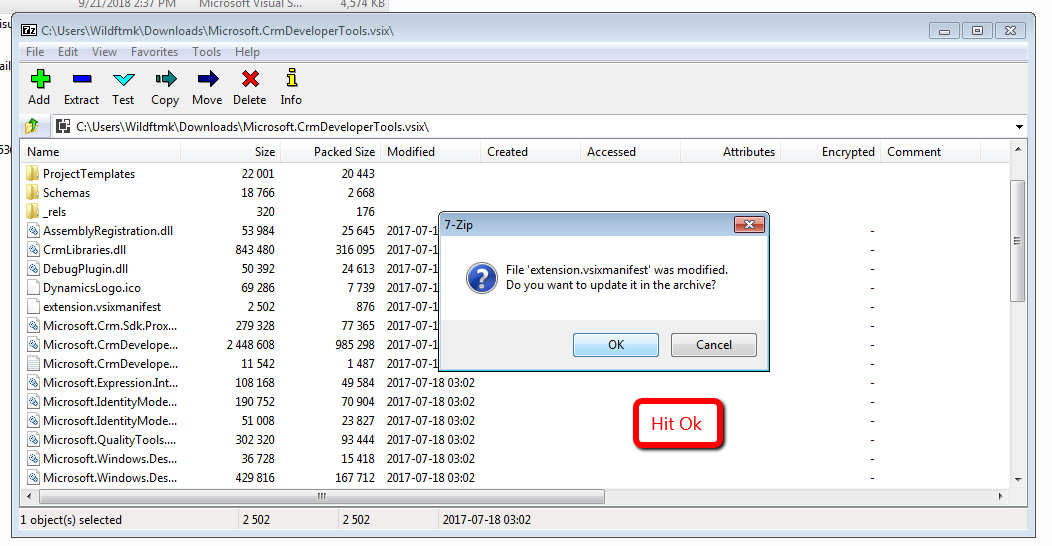Click the Test toolbar icon
This screenshot has height=546, width=1052.
coord(123,80)
